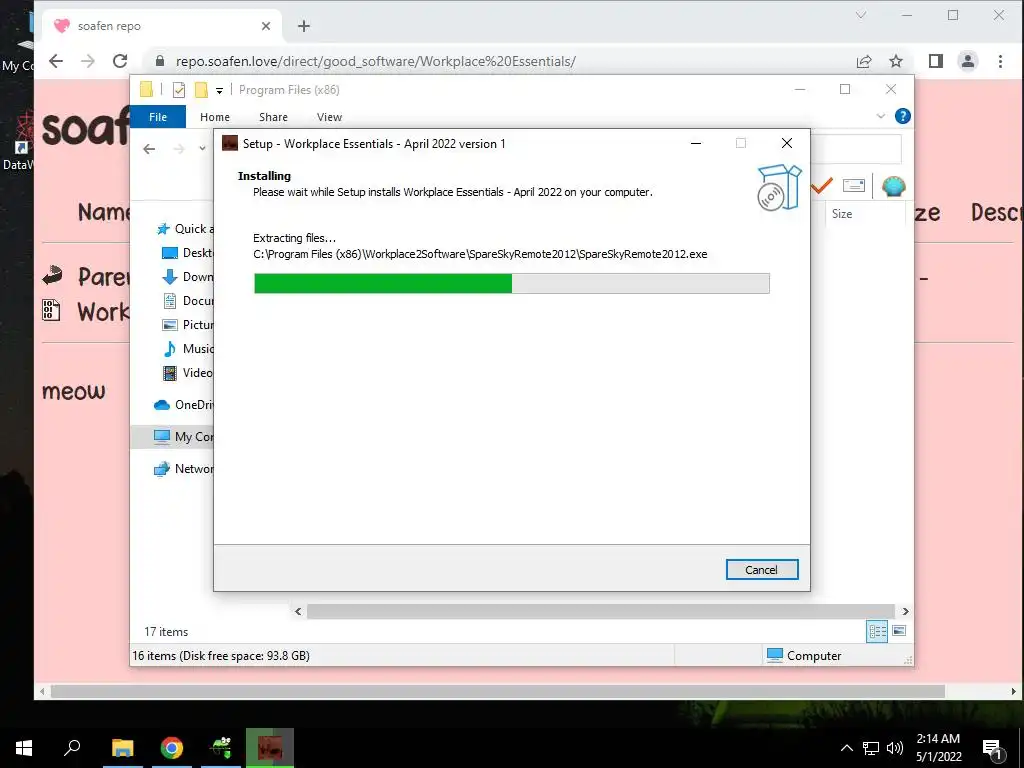Open Quick Access toolbar customize dropdown
The height and width of the screenshot is (768, 1024).
click(x=219, y=91)
